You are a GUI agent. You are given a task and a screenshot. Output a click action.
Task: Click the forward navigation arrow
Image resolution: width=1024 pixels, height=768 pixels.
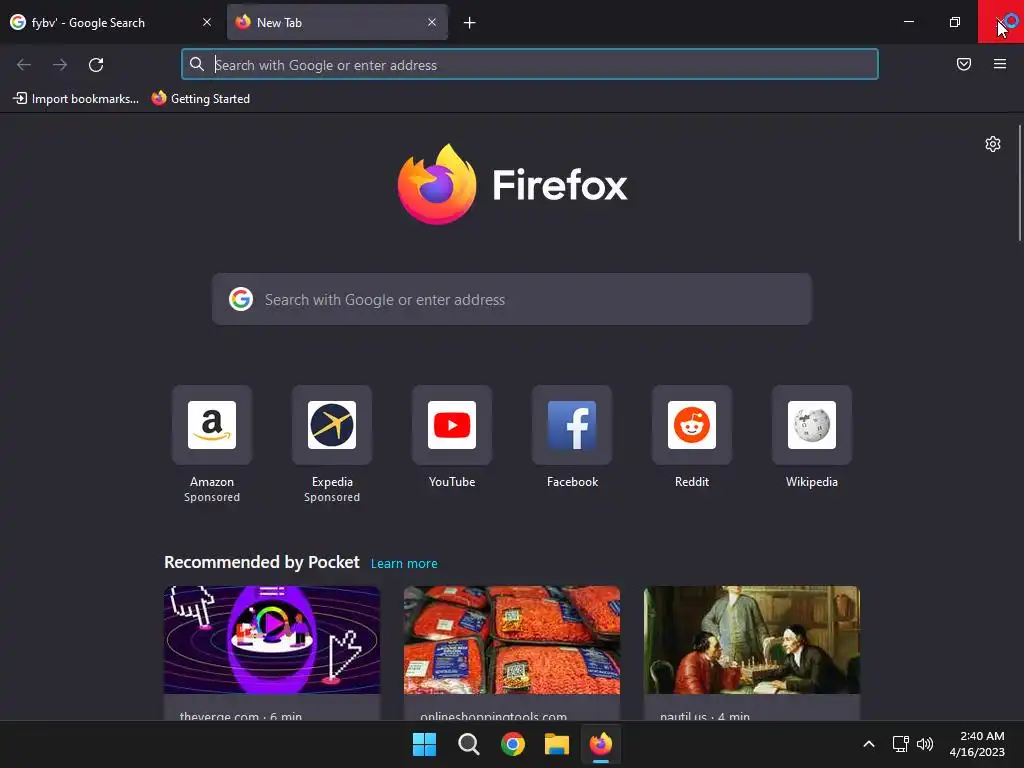[60, 65]
